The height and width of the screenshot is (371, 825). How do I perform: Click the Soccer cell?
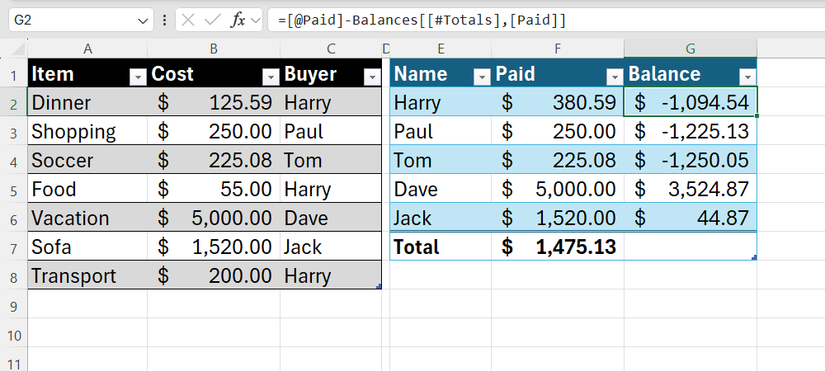87,160
